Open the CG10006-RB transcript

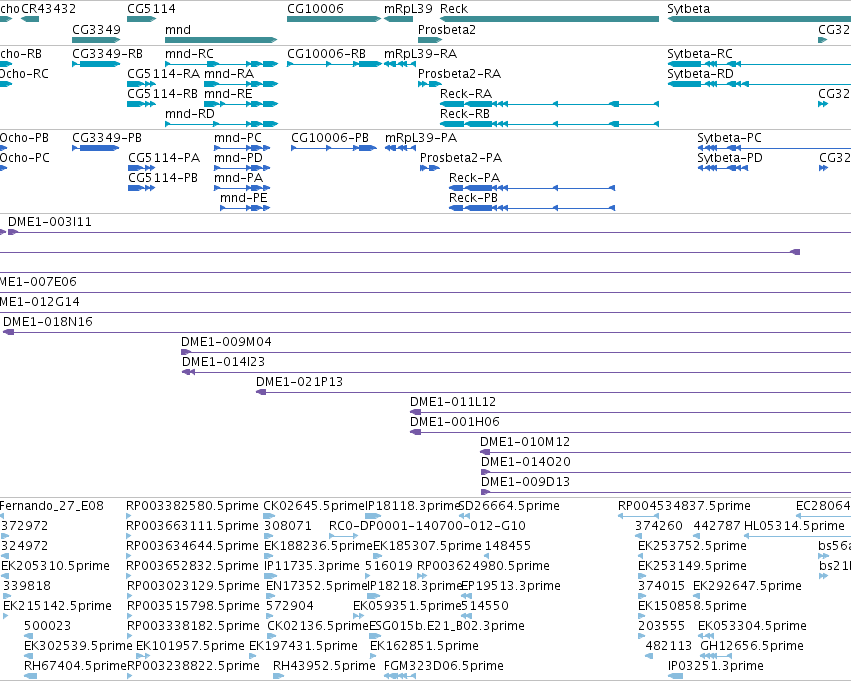(334, 64)
